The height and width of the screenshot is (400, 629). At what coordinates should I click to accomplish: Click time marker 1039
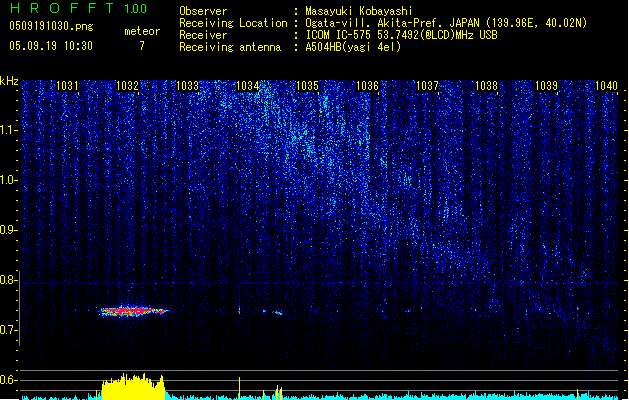tap(546, 85)
